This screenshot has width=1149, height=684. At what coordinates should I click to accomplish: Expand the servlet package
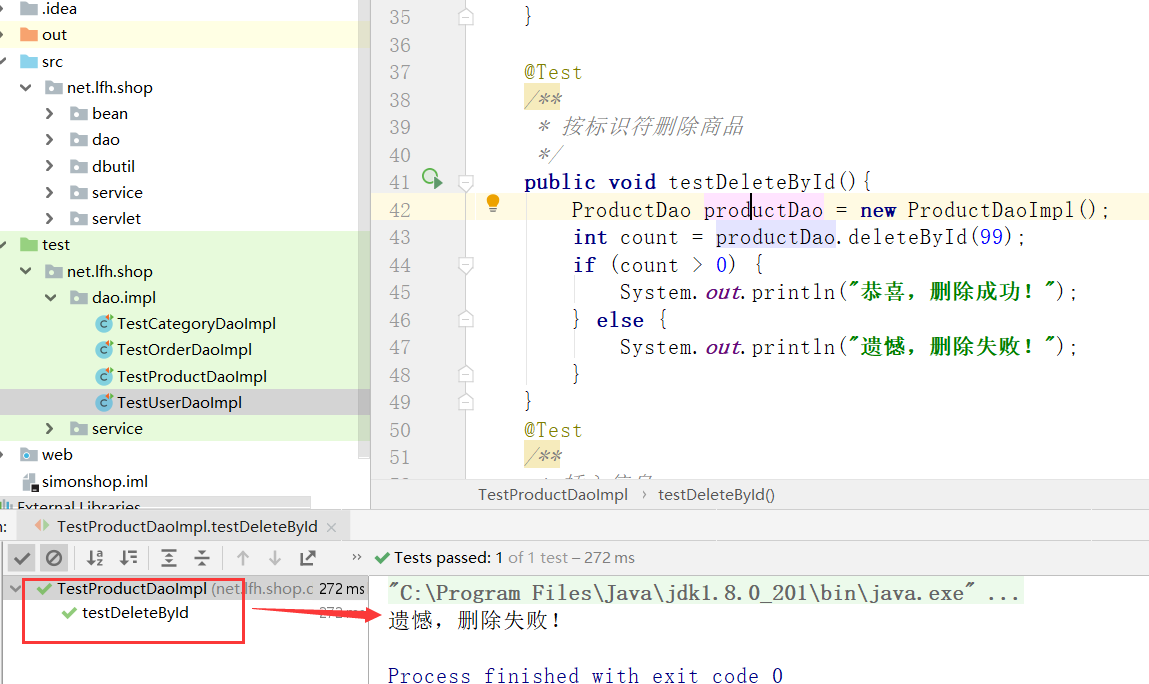(50, 218)
